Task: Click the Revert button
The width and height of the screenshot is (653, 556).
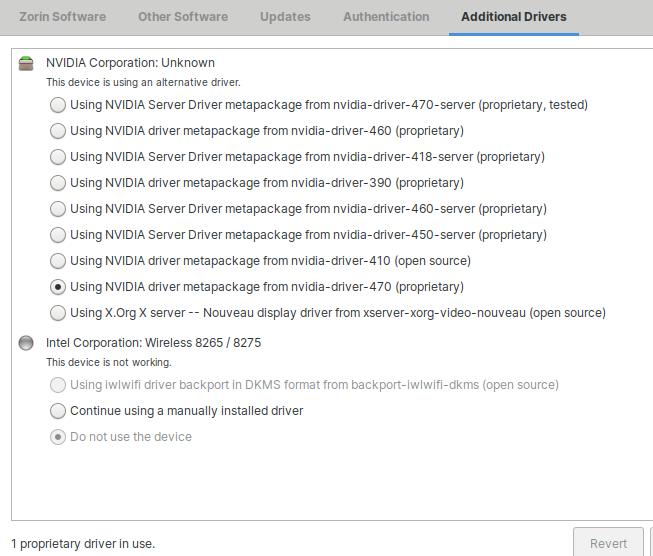Action: click(608, 543)
